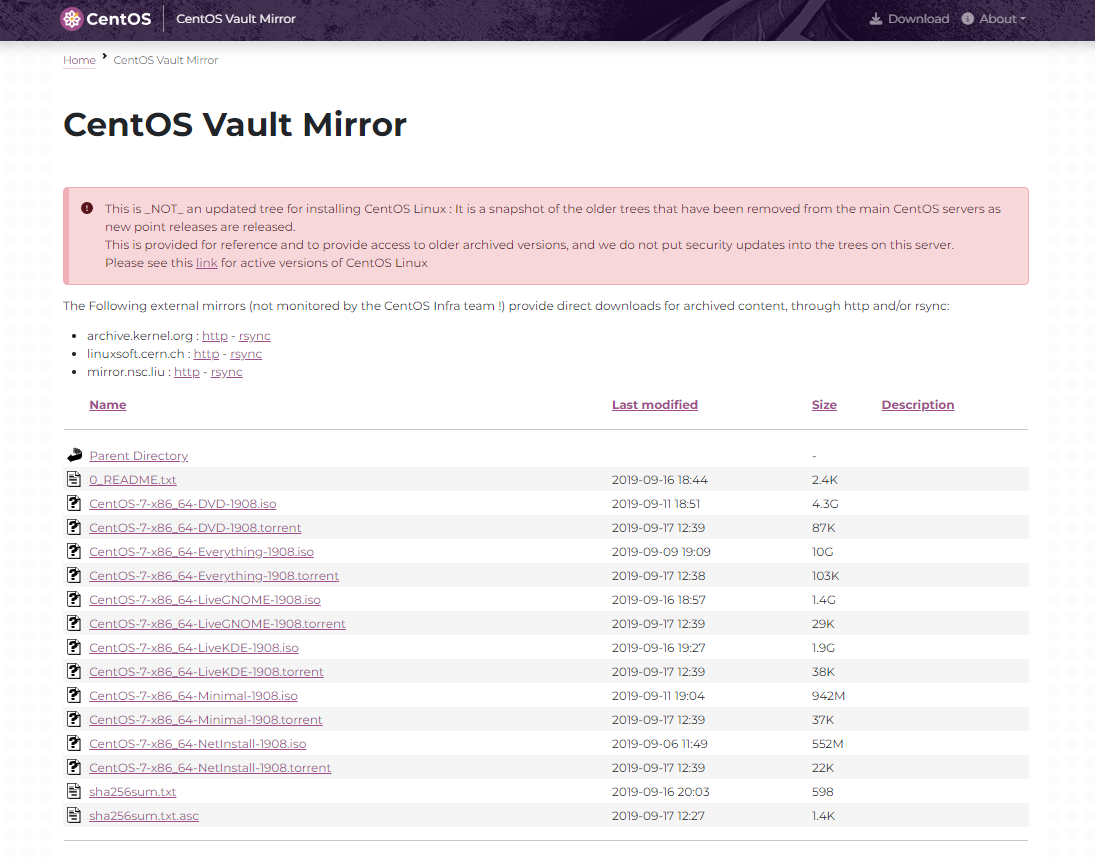This screenshot has width=1095, height=860.
Task: Click the icon beside LiveKDE-1908.iso
Action: [x=74, y=647]
